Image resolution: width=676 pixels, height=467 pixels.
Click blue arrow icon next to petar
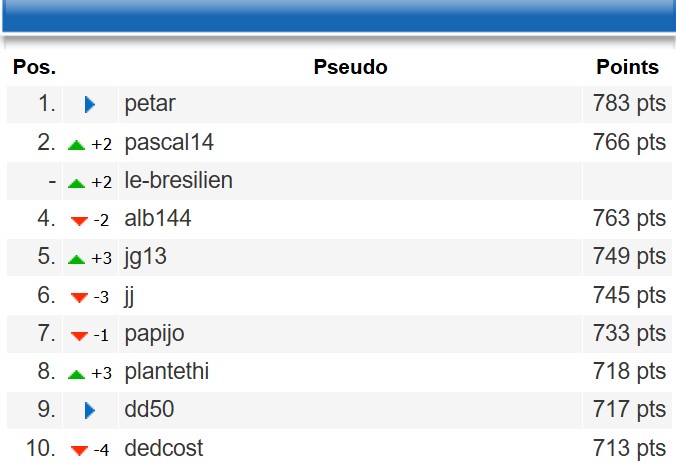(x=89, y=104)
